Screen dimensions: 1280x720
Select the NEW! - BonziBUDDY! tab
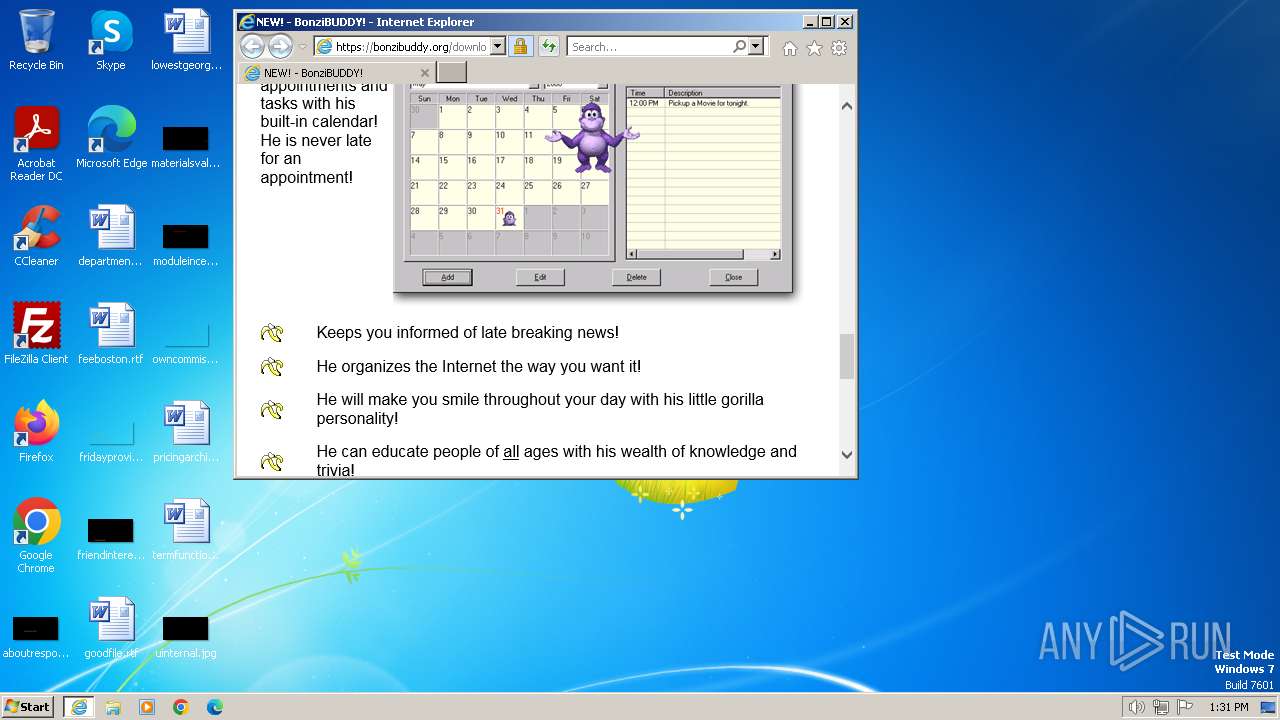(x=336, y=73)
